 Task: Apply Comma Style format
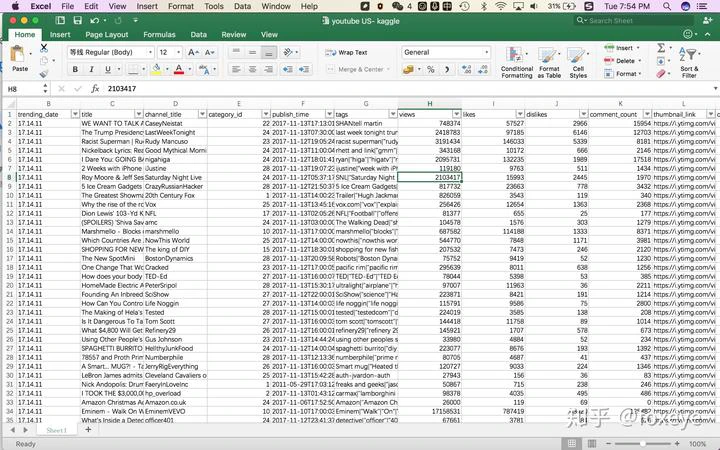447,69
